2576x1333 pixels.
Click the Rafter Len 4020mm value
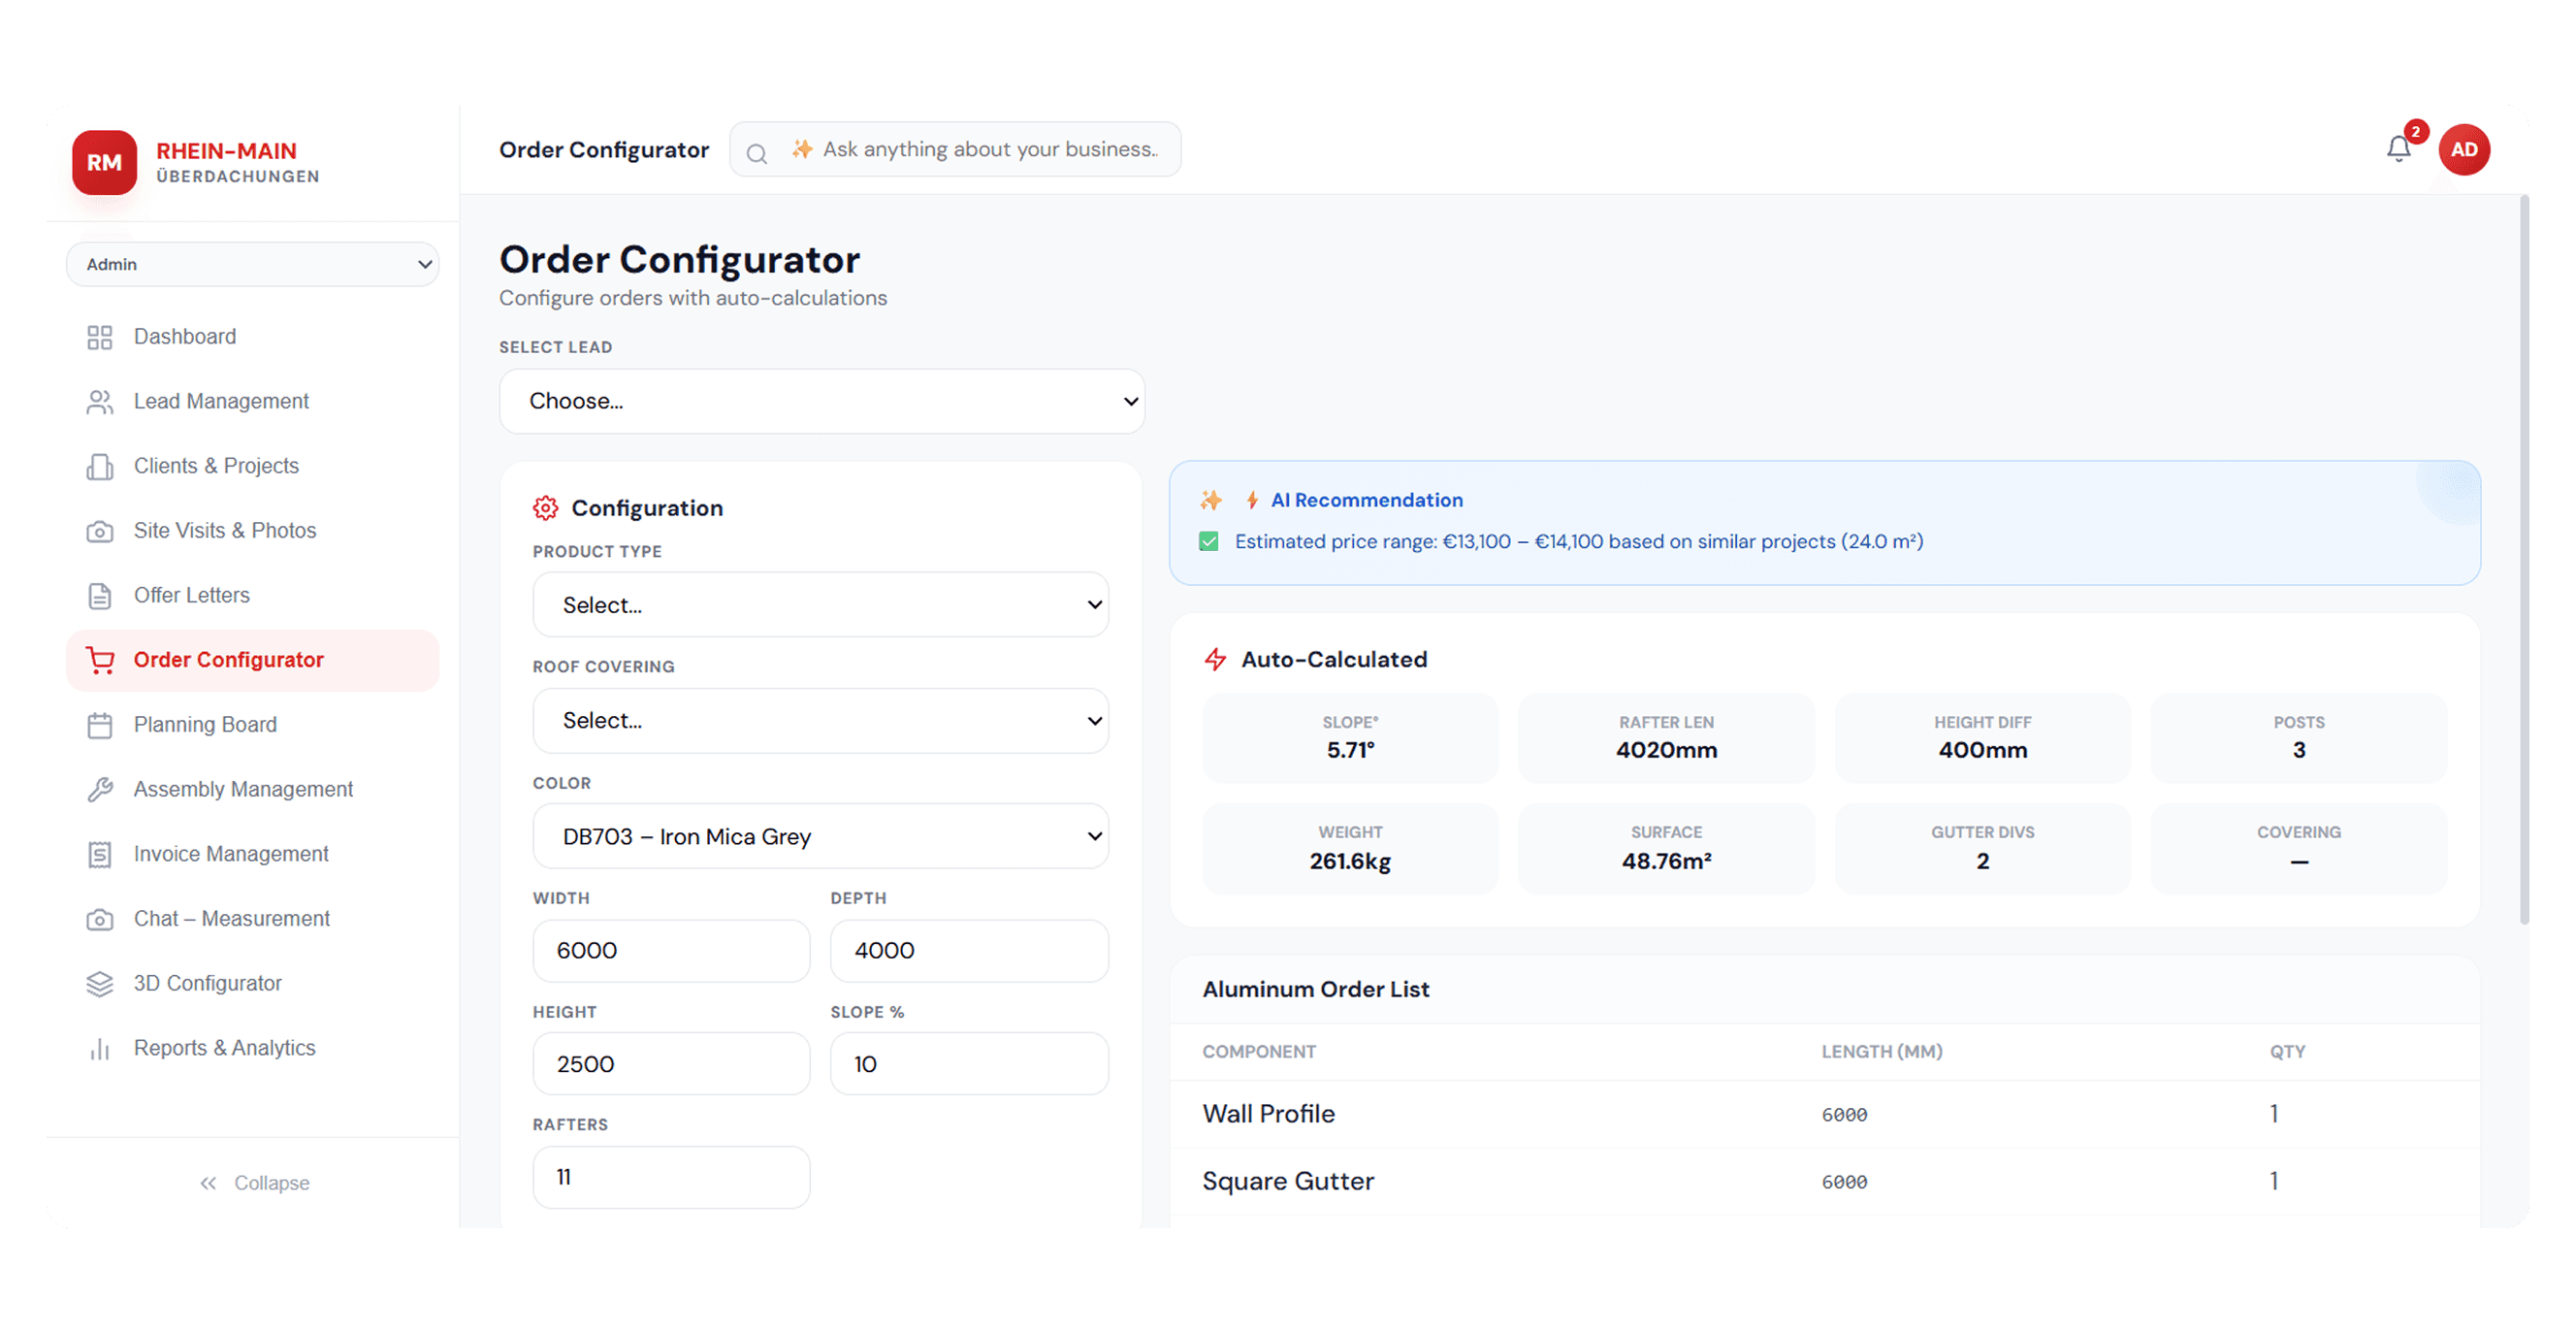click(x=1666, y=751)
